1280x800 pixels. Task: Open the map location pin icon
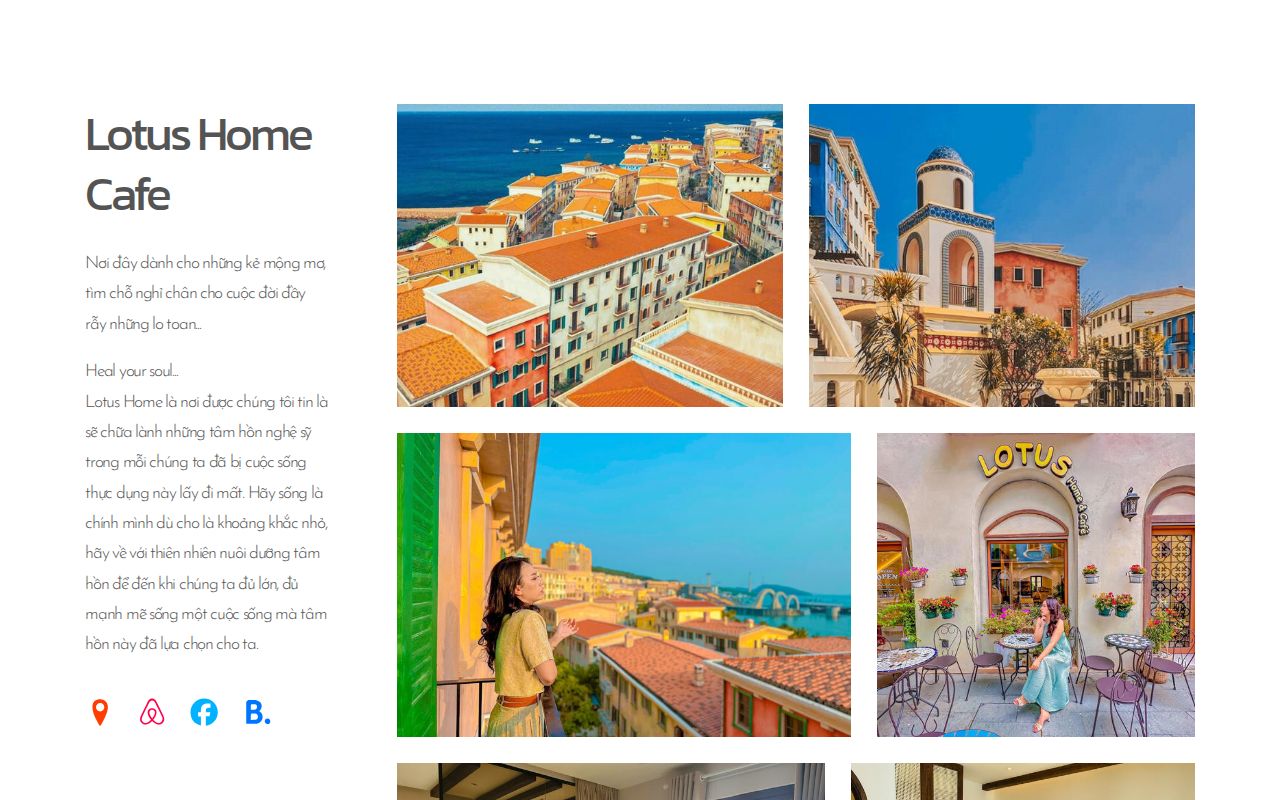pyautogui.click(x=99, y=712)
